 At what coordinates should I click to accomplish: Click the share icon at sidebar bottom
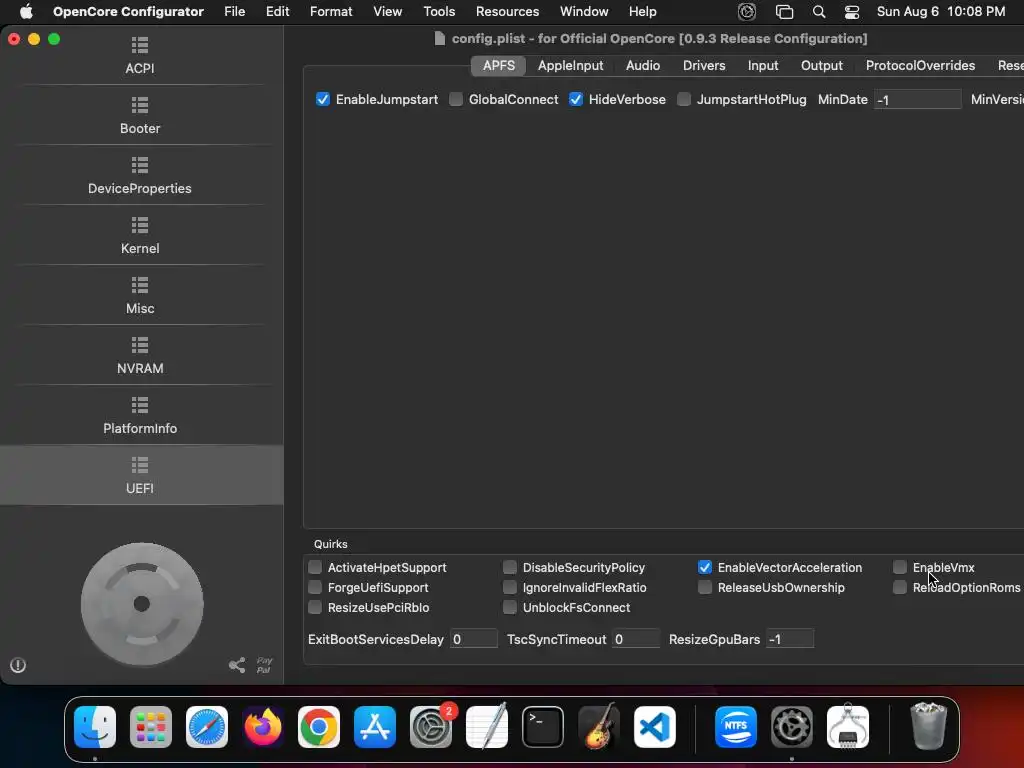pyautogui.click(x=237, y=665)
